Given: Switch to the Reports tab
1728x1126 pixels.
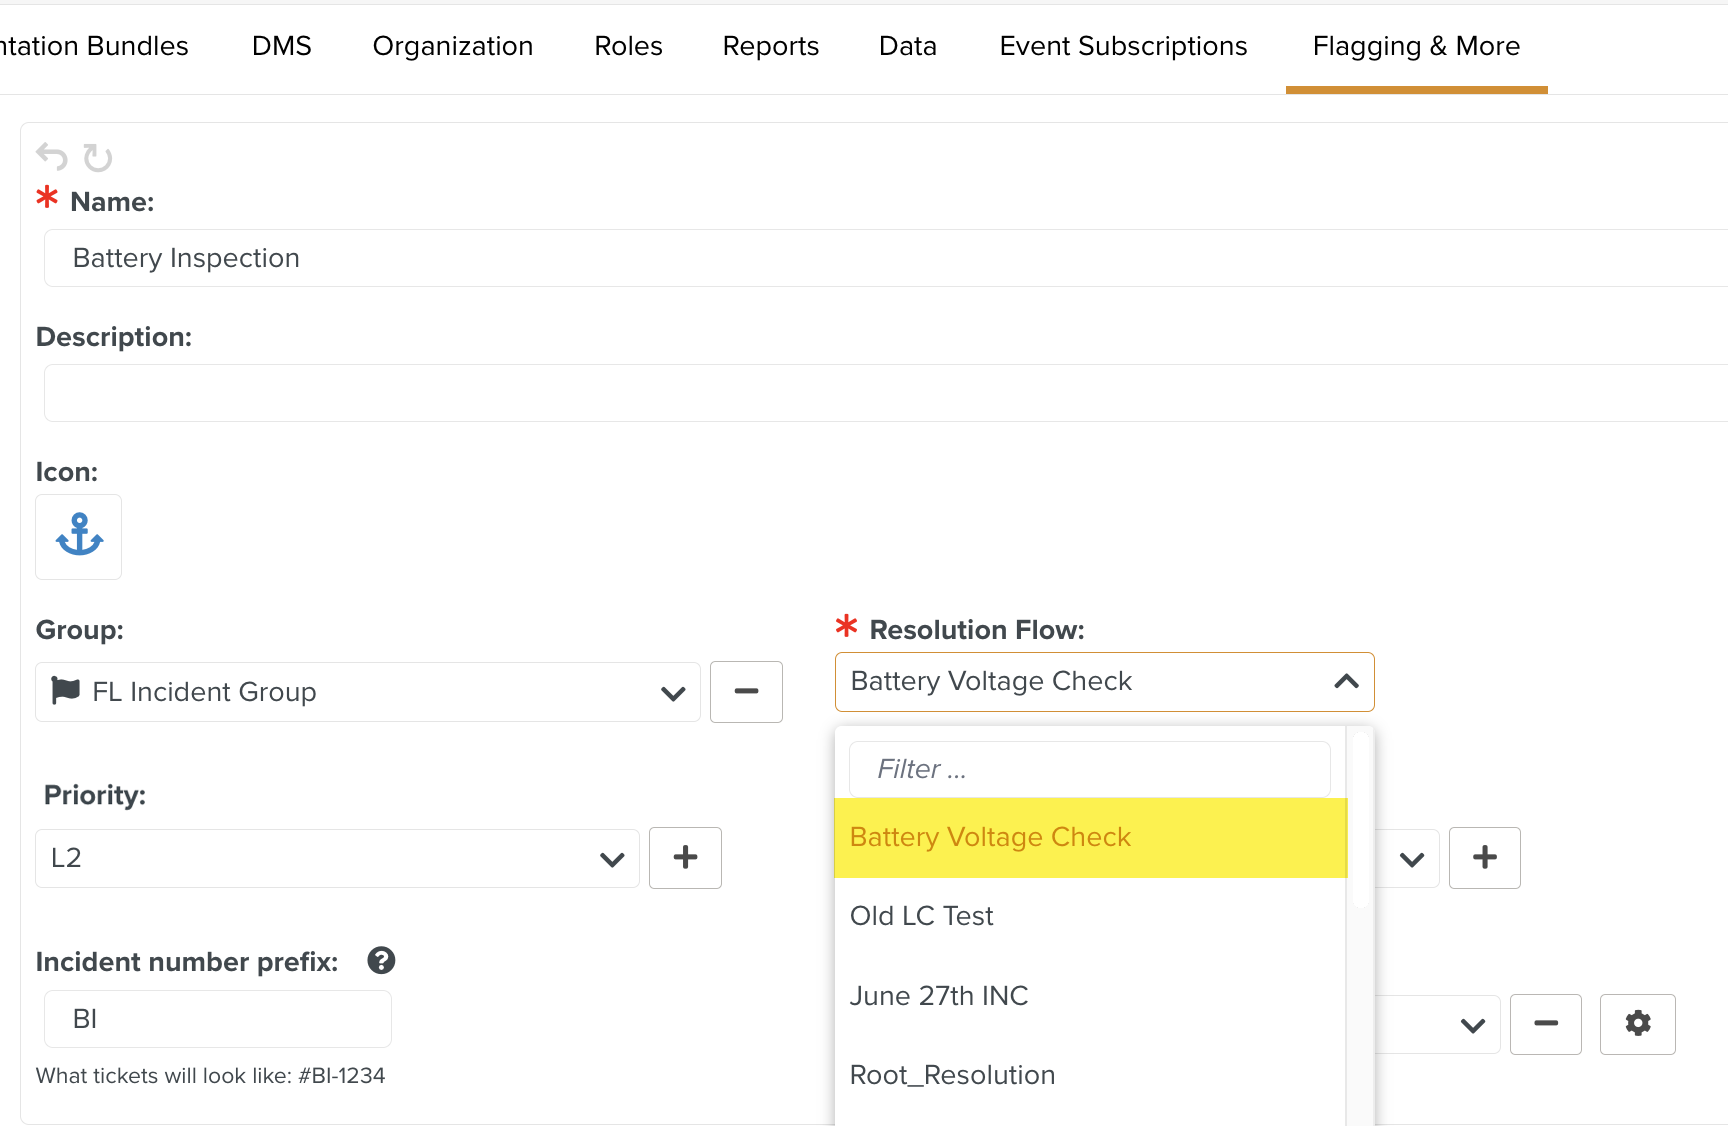Looking at the screenshot, I should coord(770,46).
